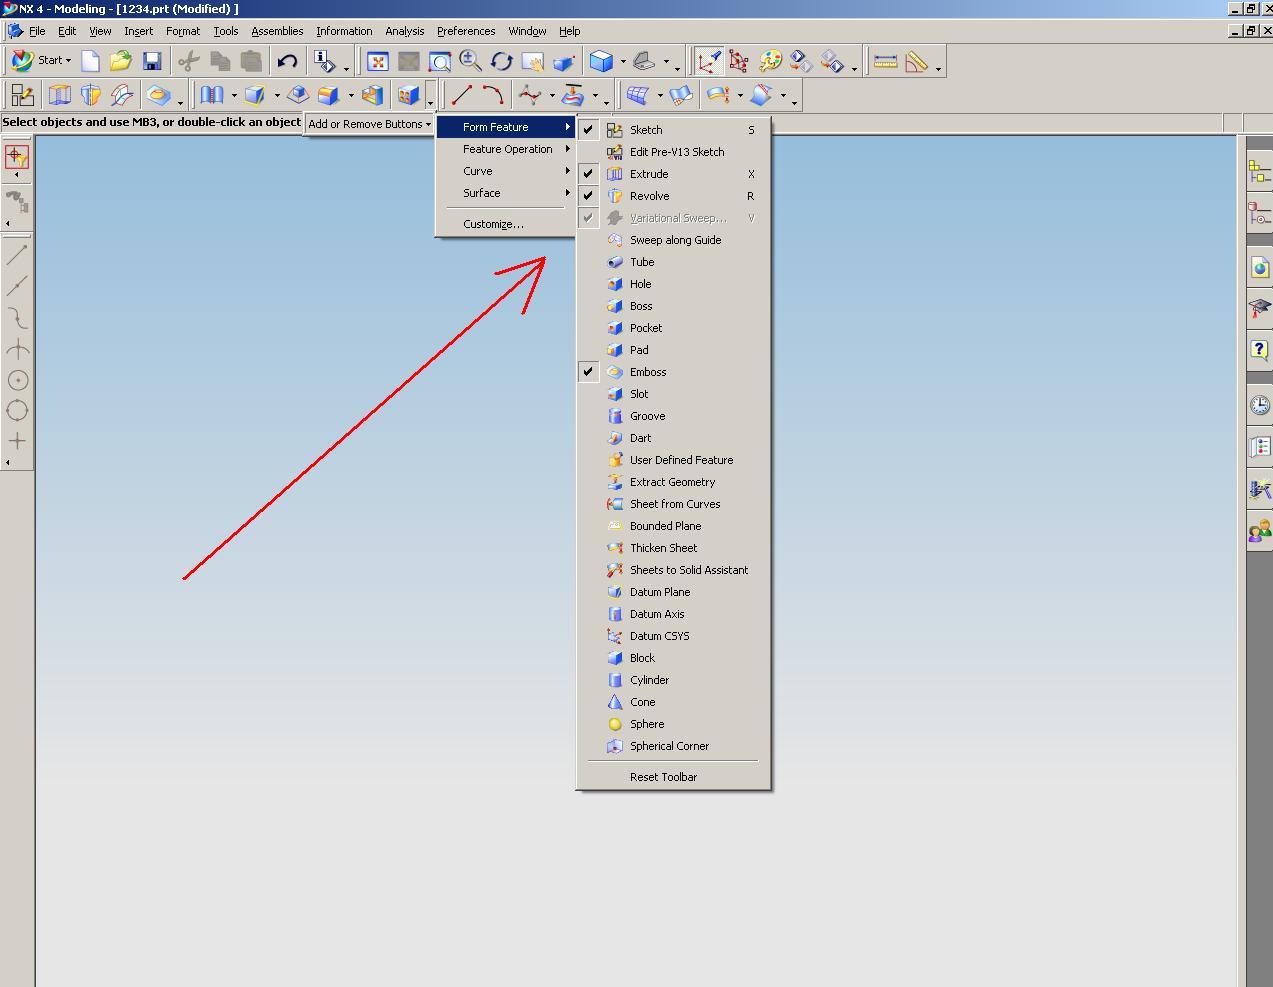The height and width of the screenshot is (987, 1273).
Task: Uncheck Extrude in the button list
Action: click(587, 173)
